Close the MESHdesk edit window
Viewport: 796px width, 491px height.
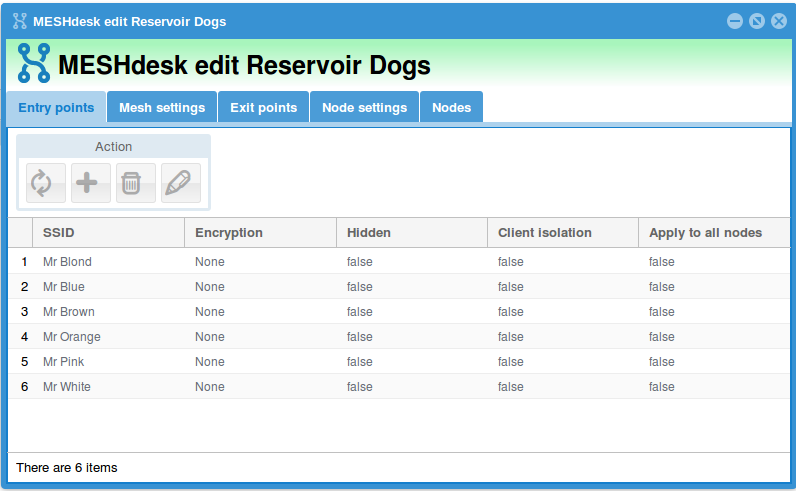(779, 21)
